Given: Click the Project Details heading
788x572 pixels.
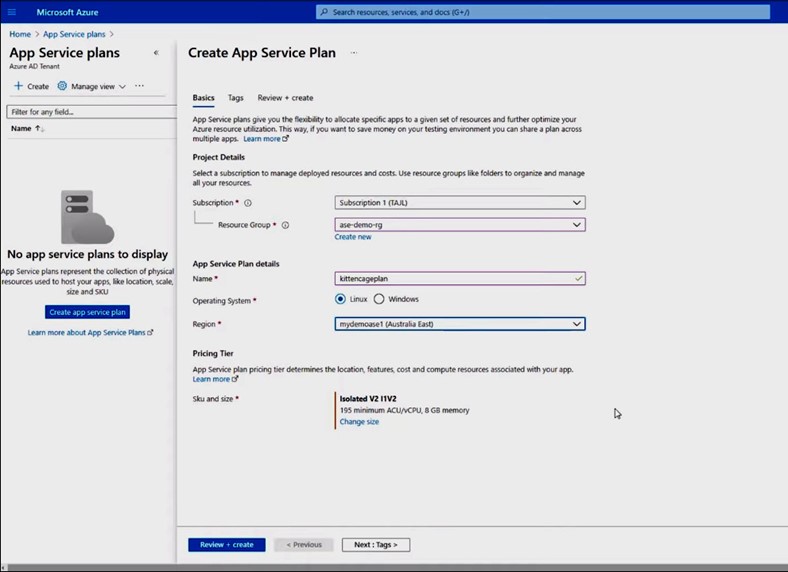Looking at the screenshot, I should (x=219, y=157).
